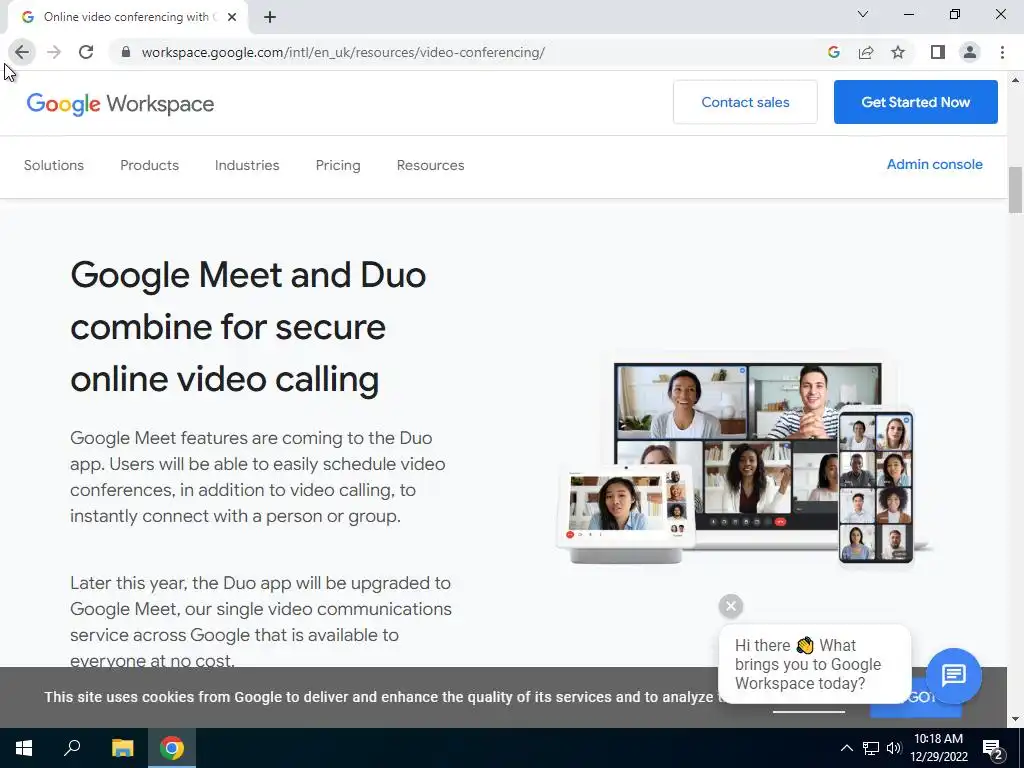
Task: Go back using the browser back arrow
Action: [22, 52]
